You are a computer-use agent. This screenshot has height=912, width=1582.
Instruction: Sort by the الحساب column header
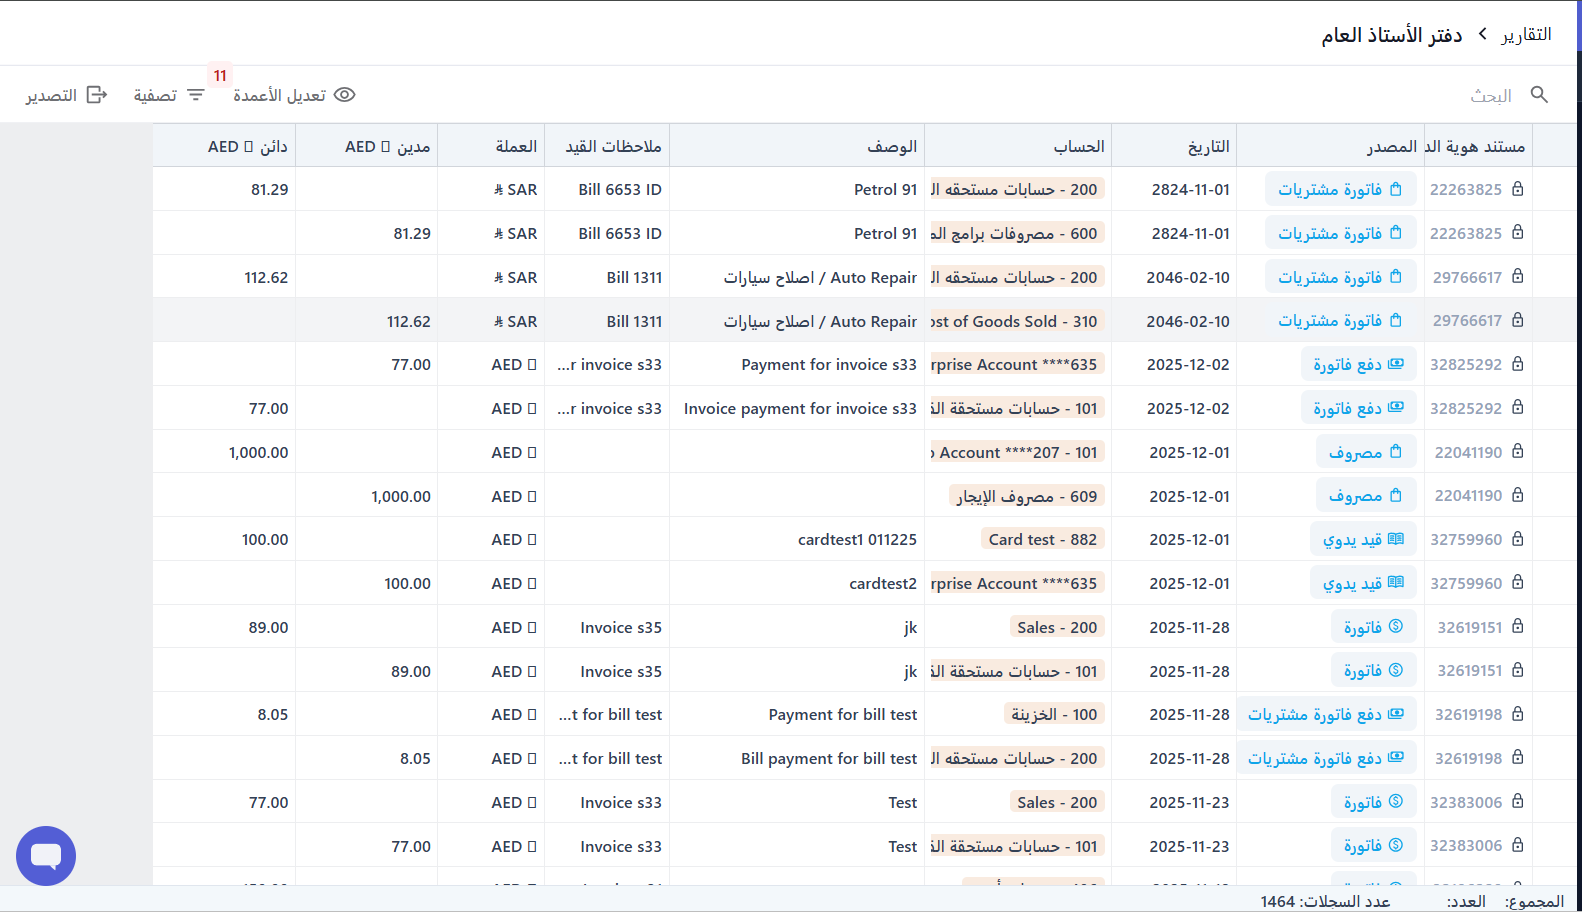(1078, 147)
